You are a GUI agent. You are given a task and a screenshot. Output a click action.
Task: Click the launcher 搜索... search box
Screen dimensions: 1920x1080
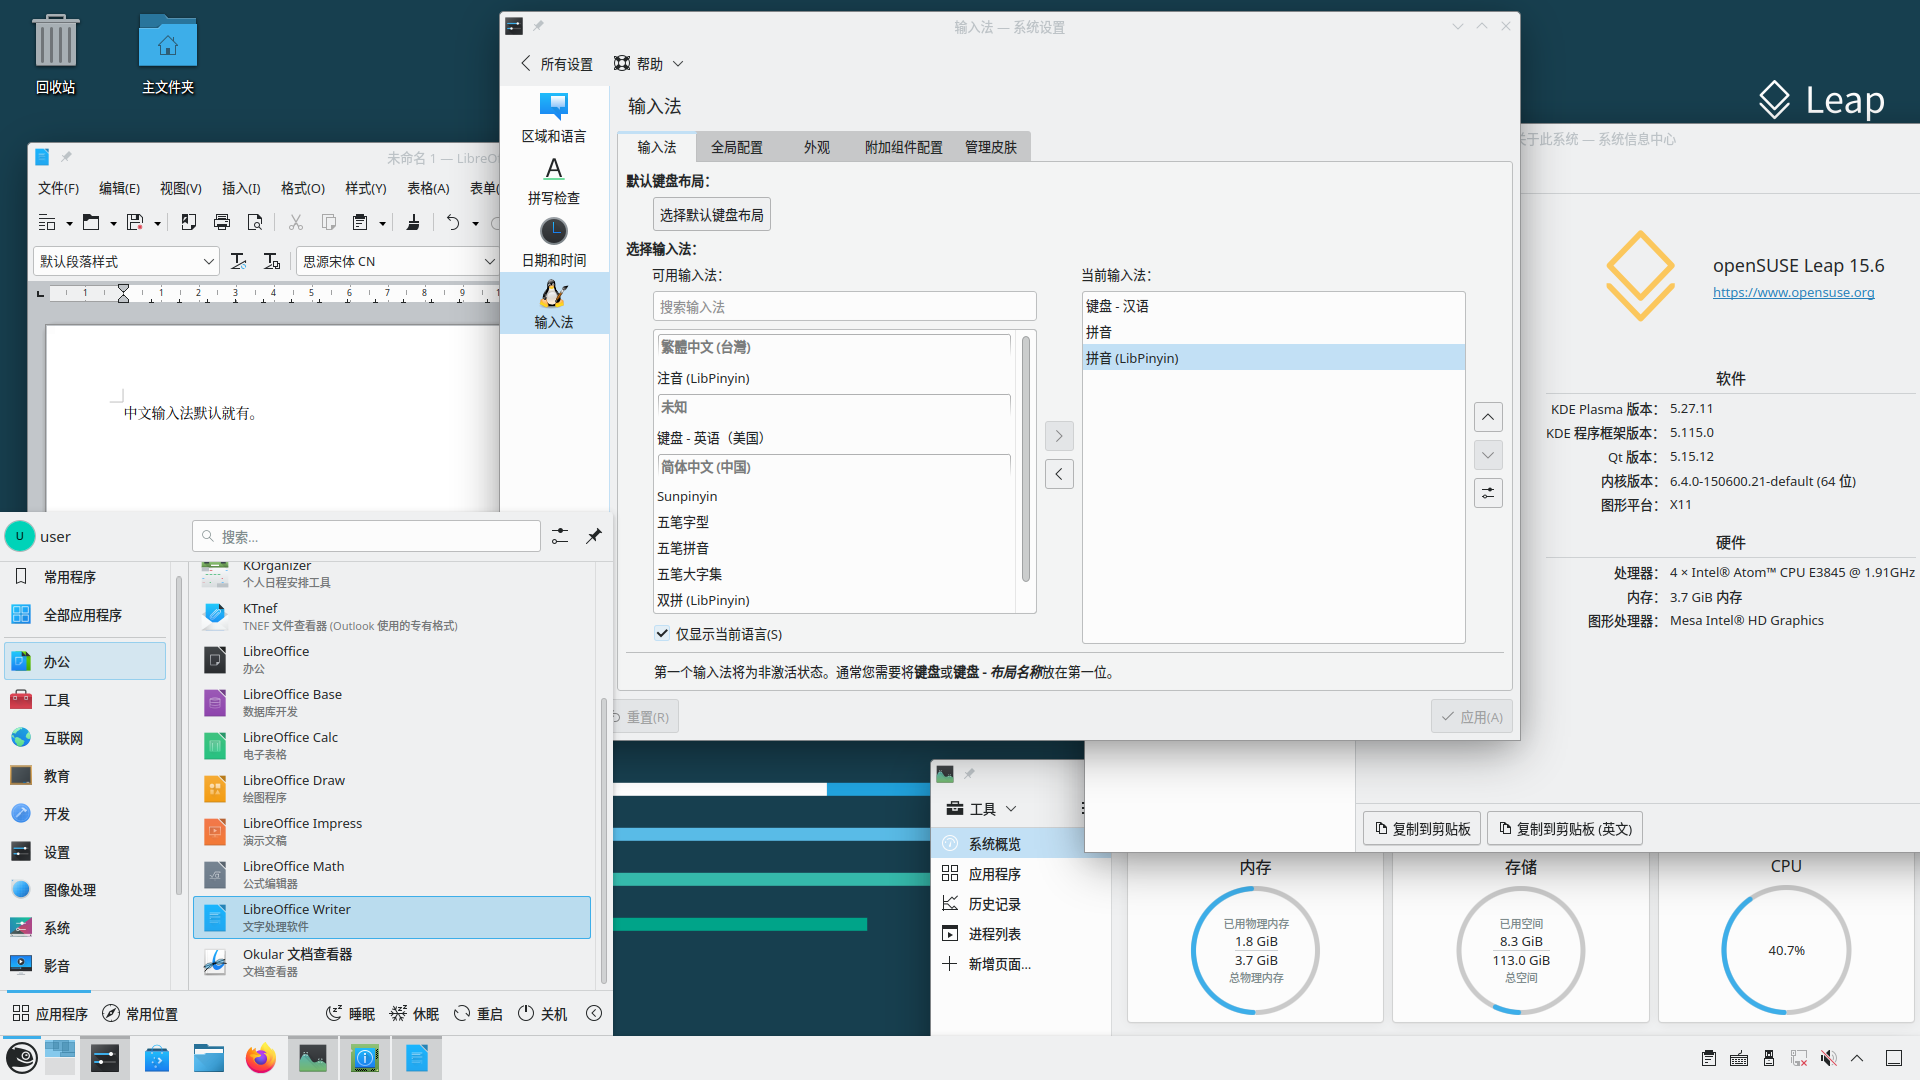[366, 536]
